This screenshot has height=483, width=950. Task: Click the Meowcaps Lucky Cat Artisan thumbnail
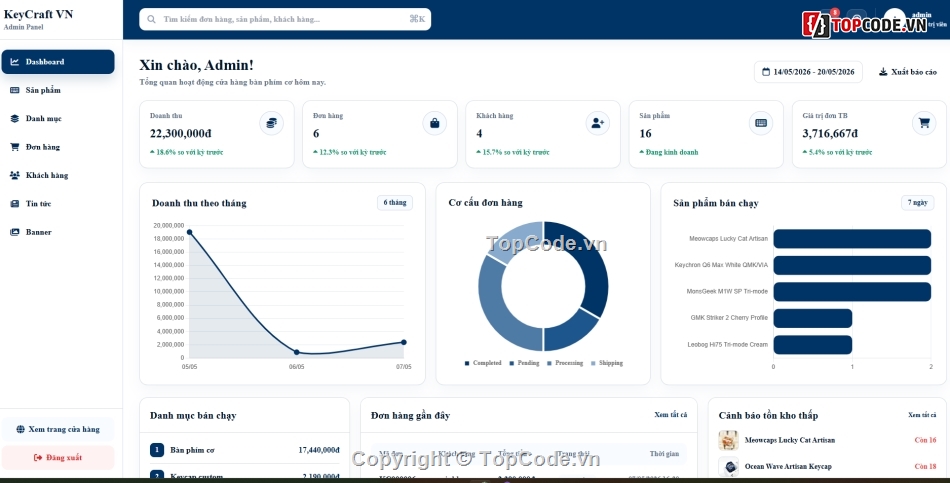(728, 440)
